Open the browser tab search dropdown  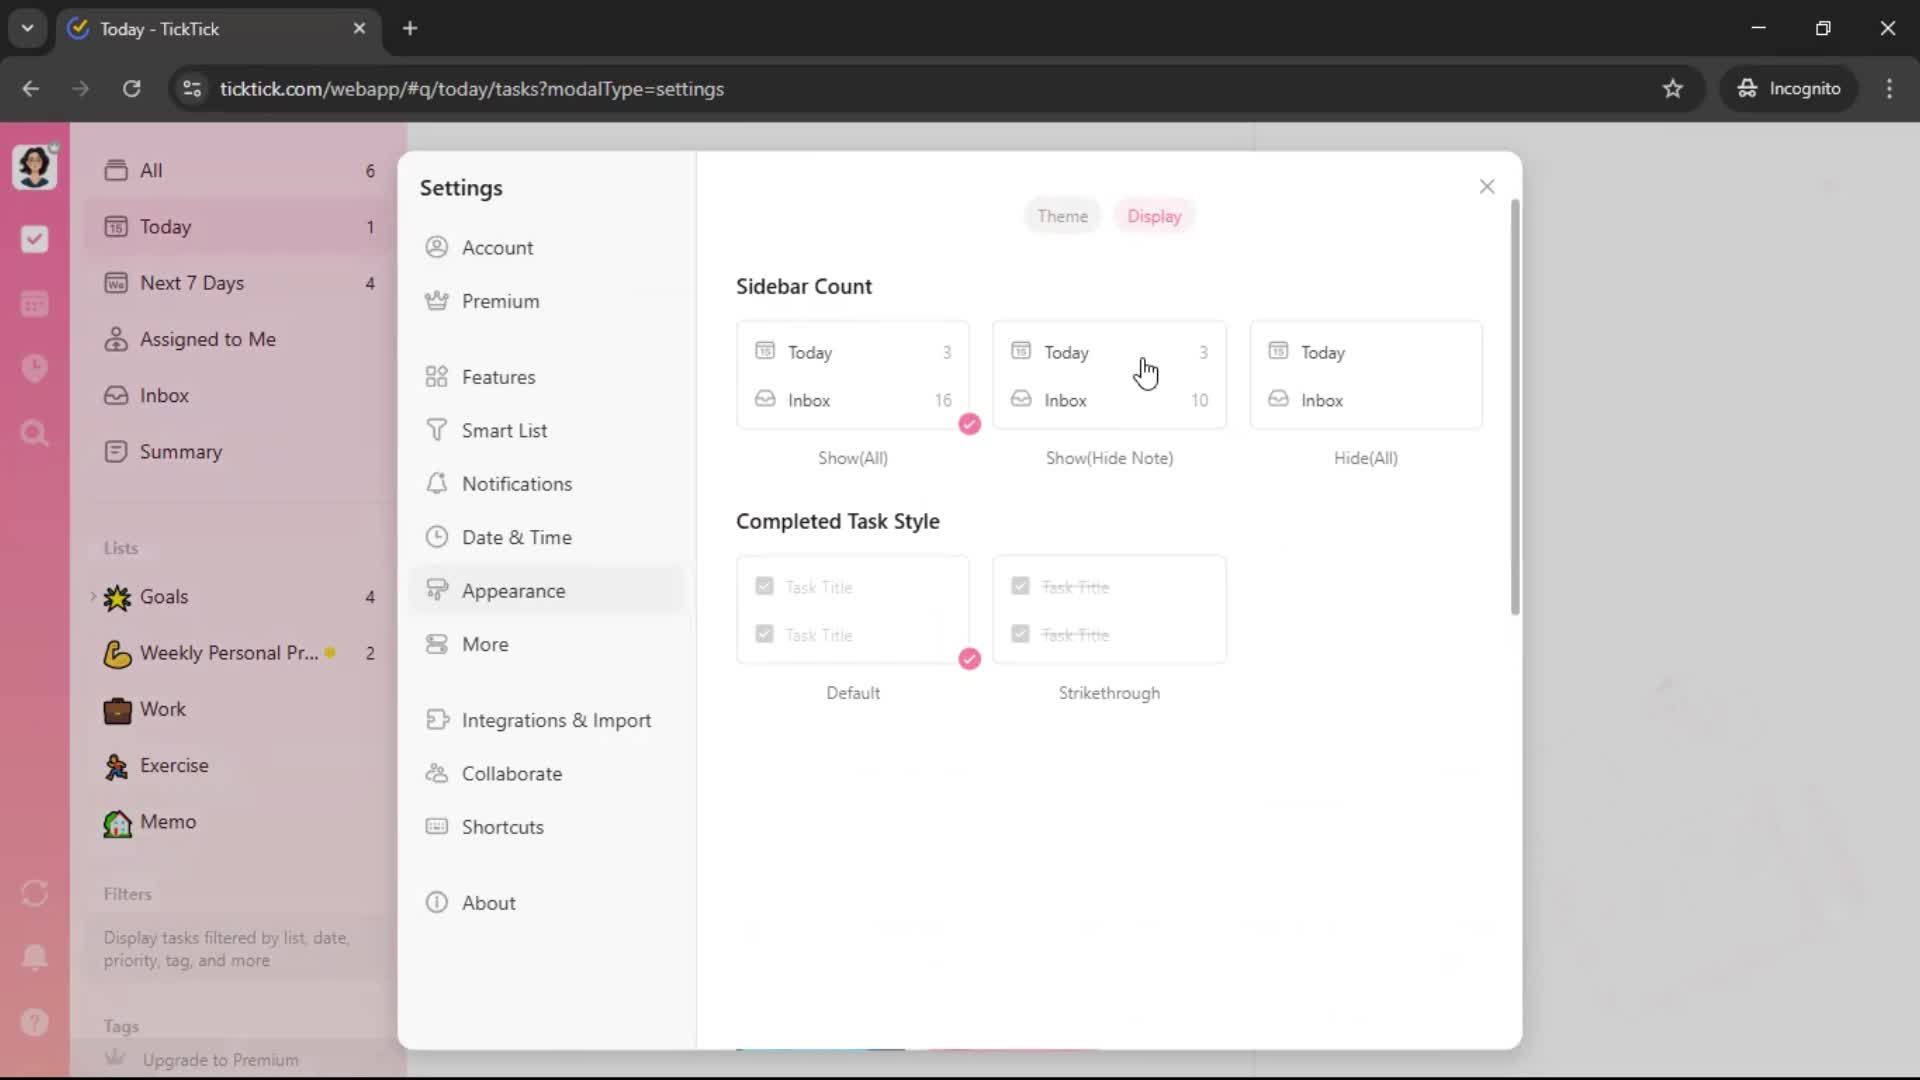tap(28, 28)
